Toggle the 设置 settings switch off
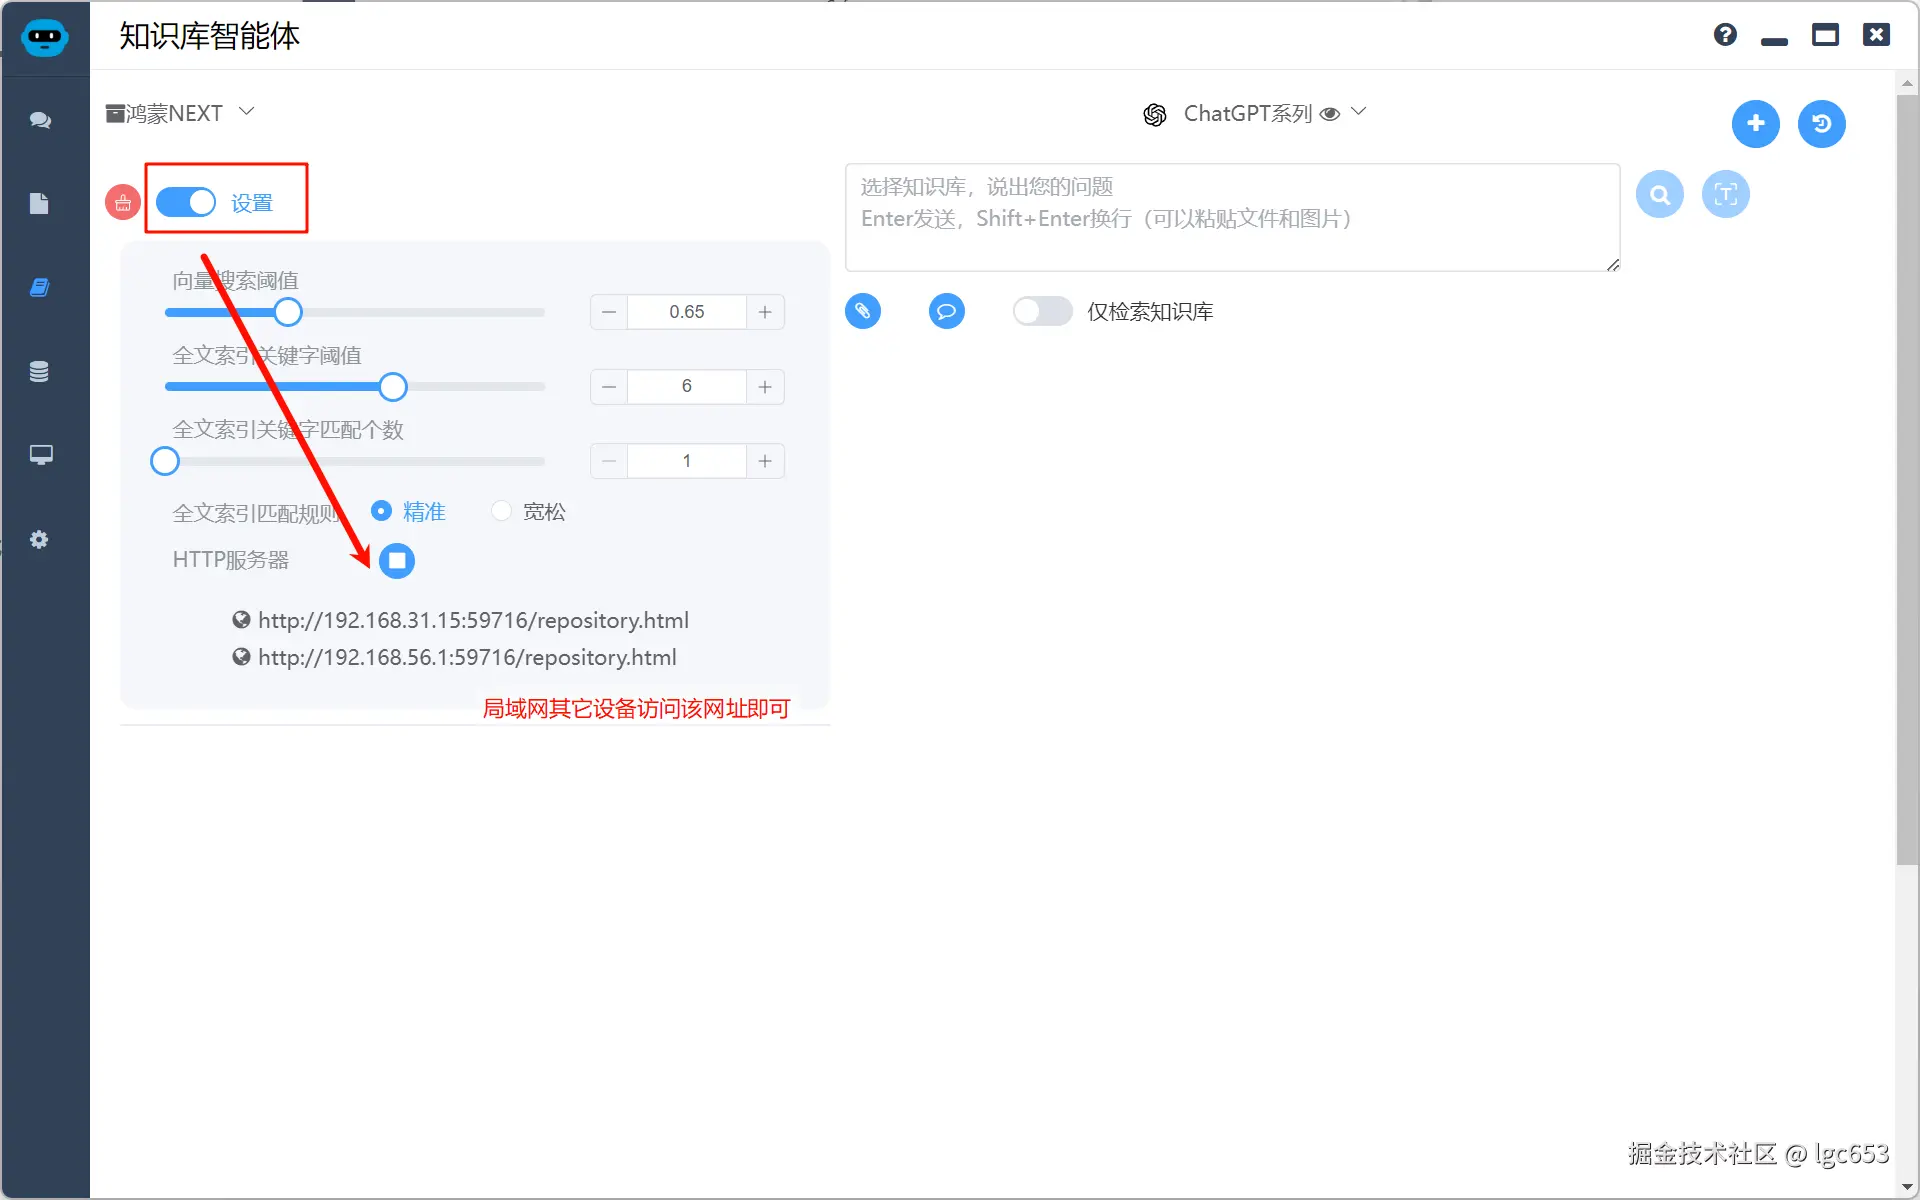This screenshot has width=1920, height=1200. click(x=186, y=202)
